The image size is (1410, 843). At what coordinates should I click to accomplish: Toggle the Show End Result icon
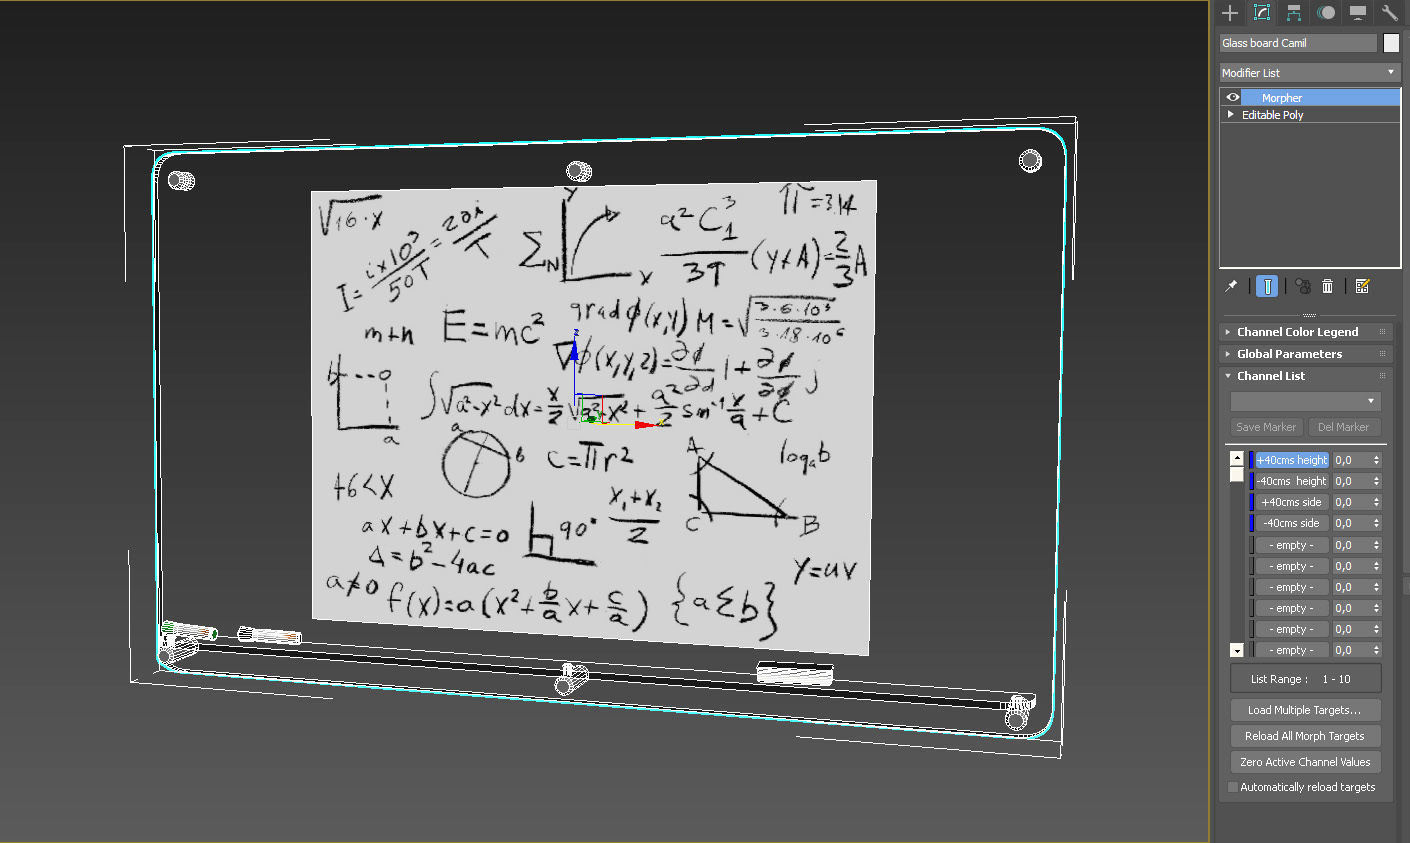[x=1267, y=286]
